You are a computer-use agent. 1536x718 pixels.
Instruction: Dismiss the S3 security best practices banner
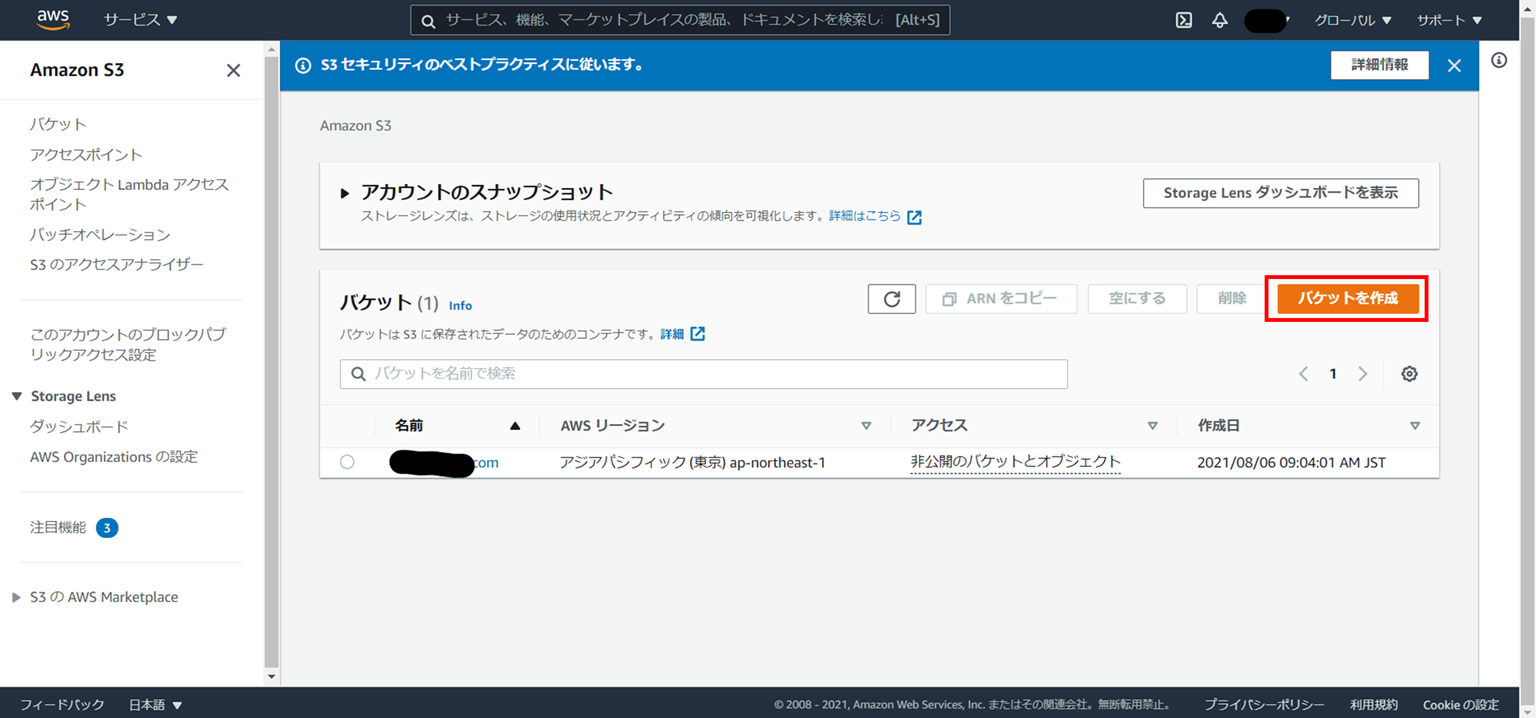pos(1454,65)
